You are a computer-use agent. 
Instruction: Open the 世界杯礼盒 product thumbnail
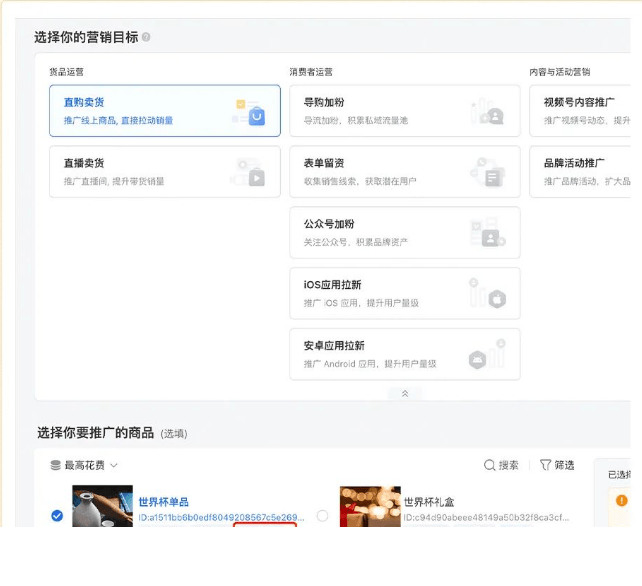click(370, 506)
